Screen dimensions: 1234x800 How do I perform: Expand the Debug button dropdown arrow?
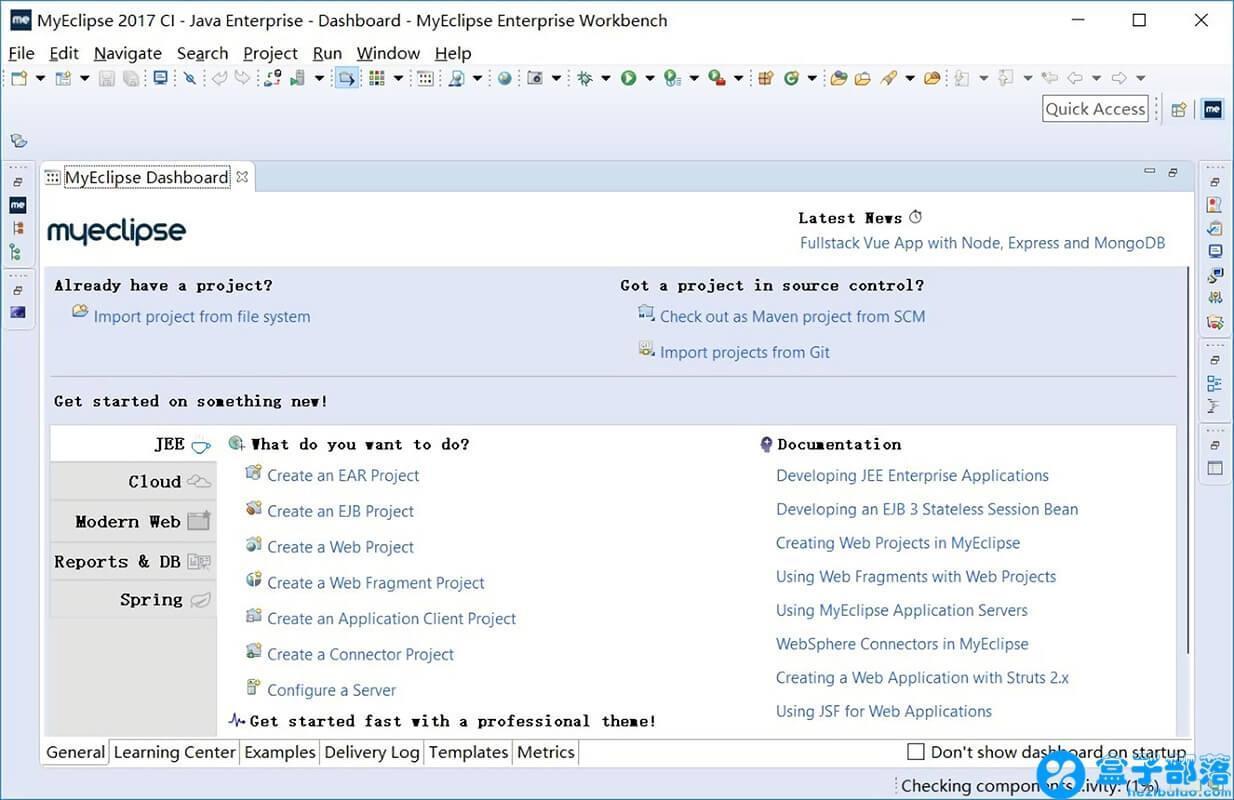point(606,78)
